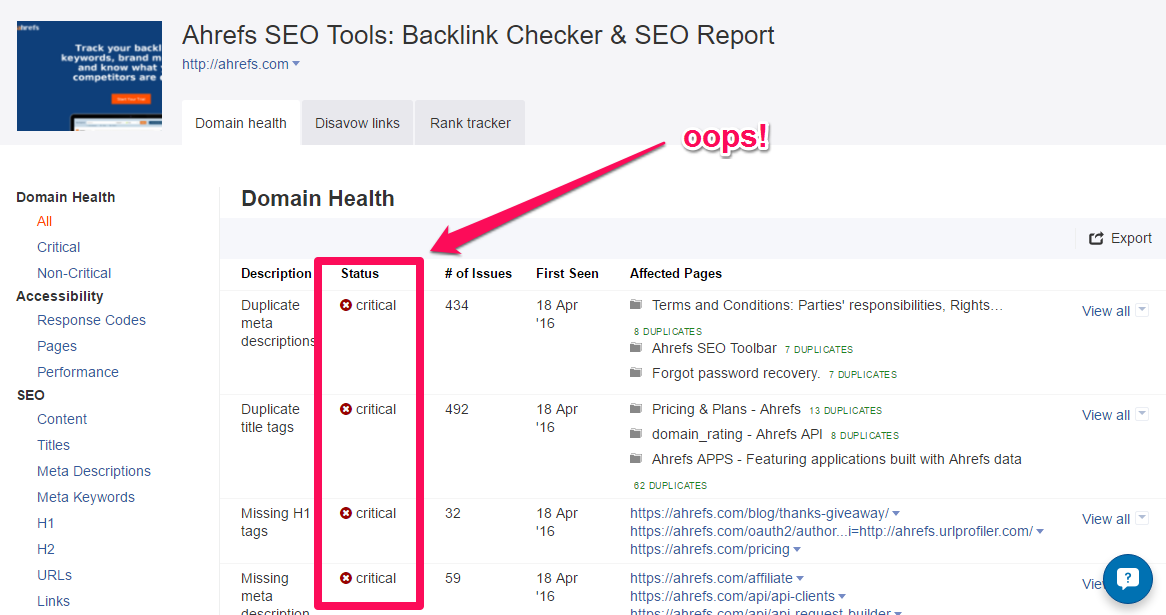This screenshot has width=1166, height=615.
Task: Click View all for Missing H1 tags
Action: tap(1106, 519)
